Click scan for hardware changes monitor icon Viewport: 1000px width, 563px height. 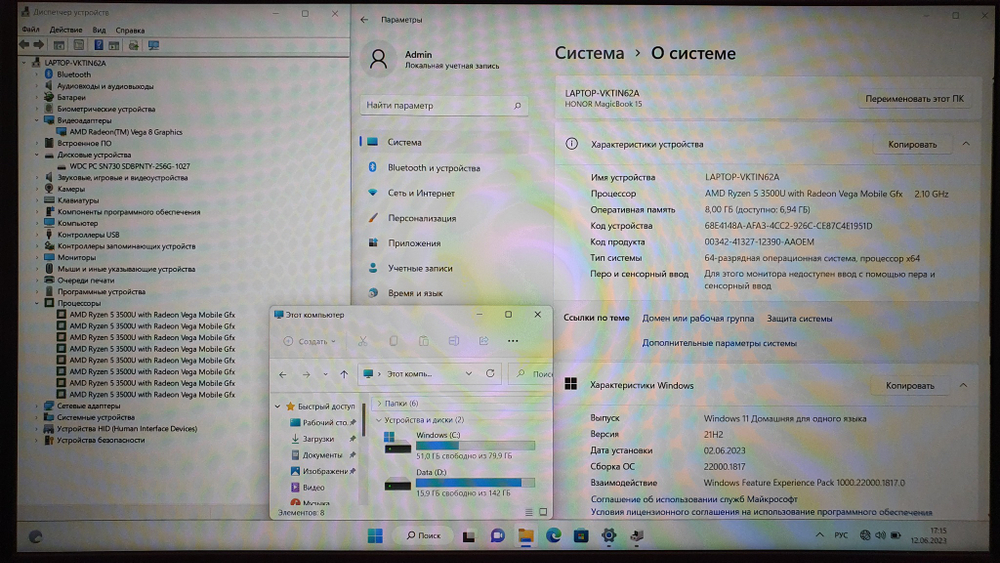[153, 45]
